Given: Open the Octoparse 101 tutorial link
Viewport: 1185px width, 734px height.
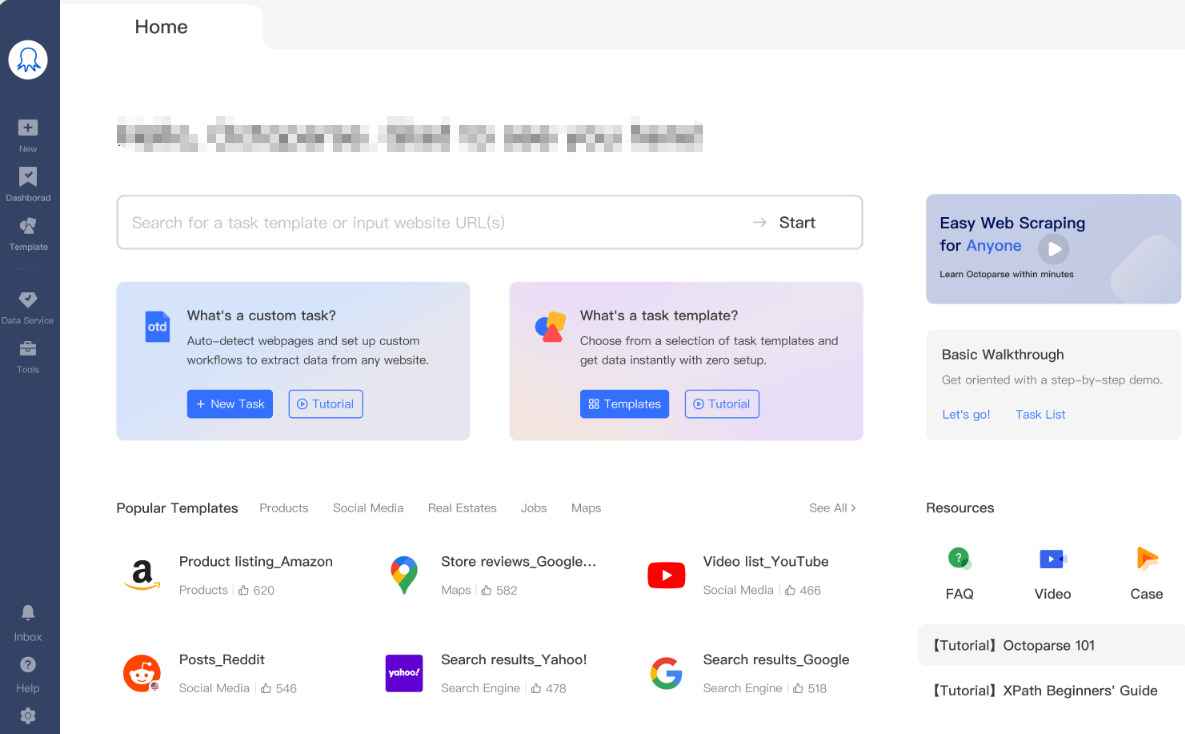Looking at the screenshot, I should click(x=1051, y=646).
